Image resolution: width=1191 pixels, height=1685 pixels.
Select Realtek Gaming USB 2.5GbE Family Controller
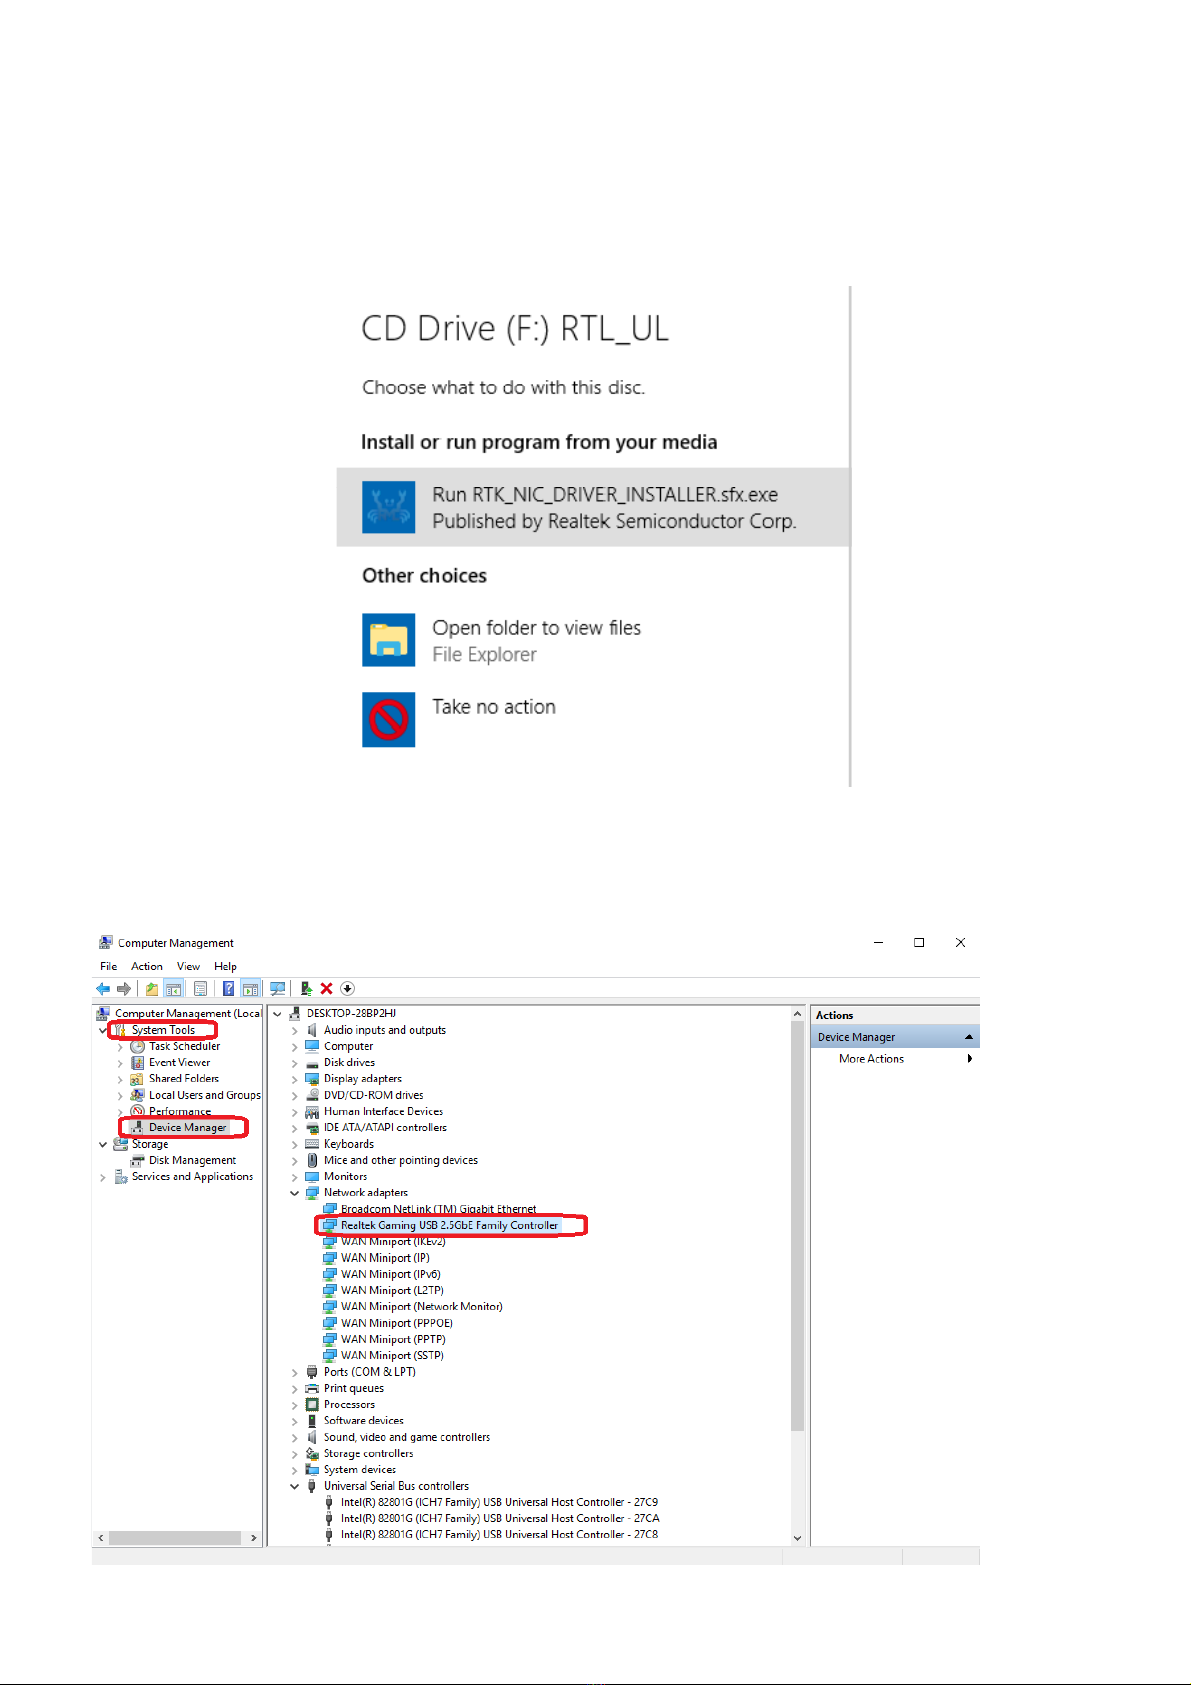point(449,1225)
